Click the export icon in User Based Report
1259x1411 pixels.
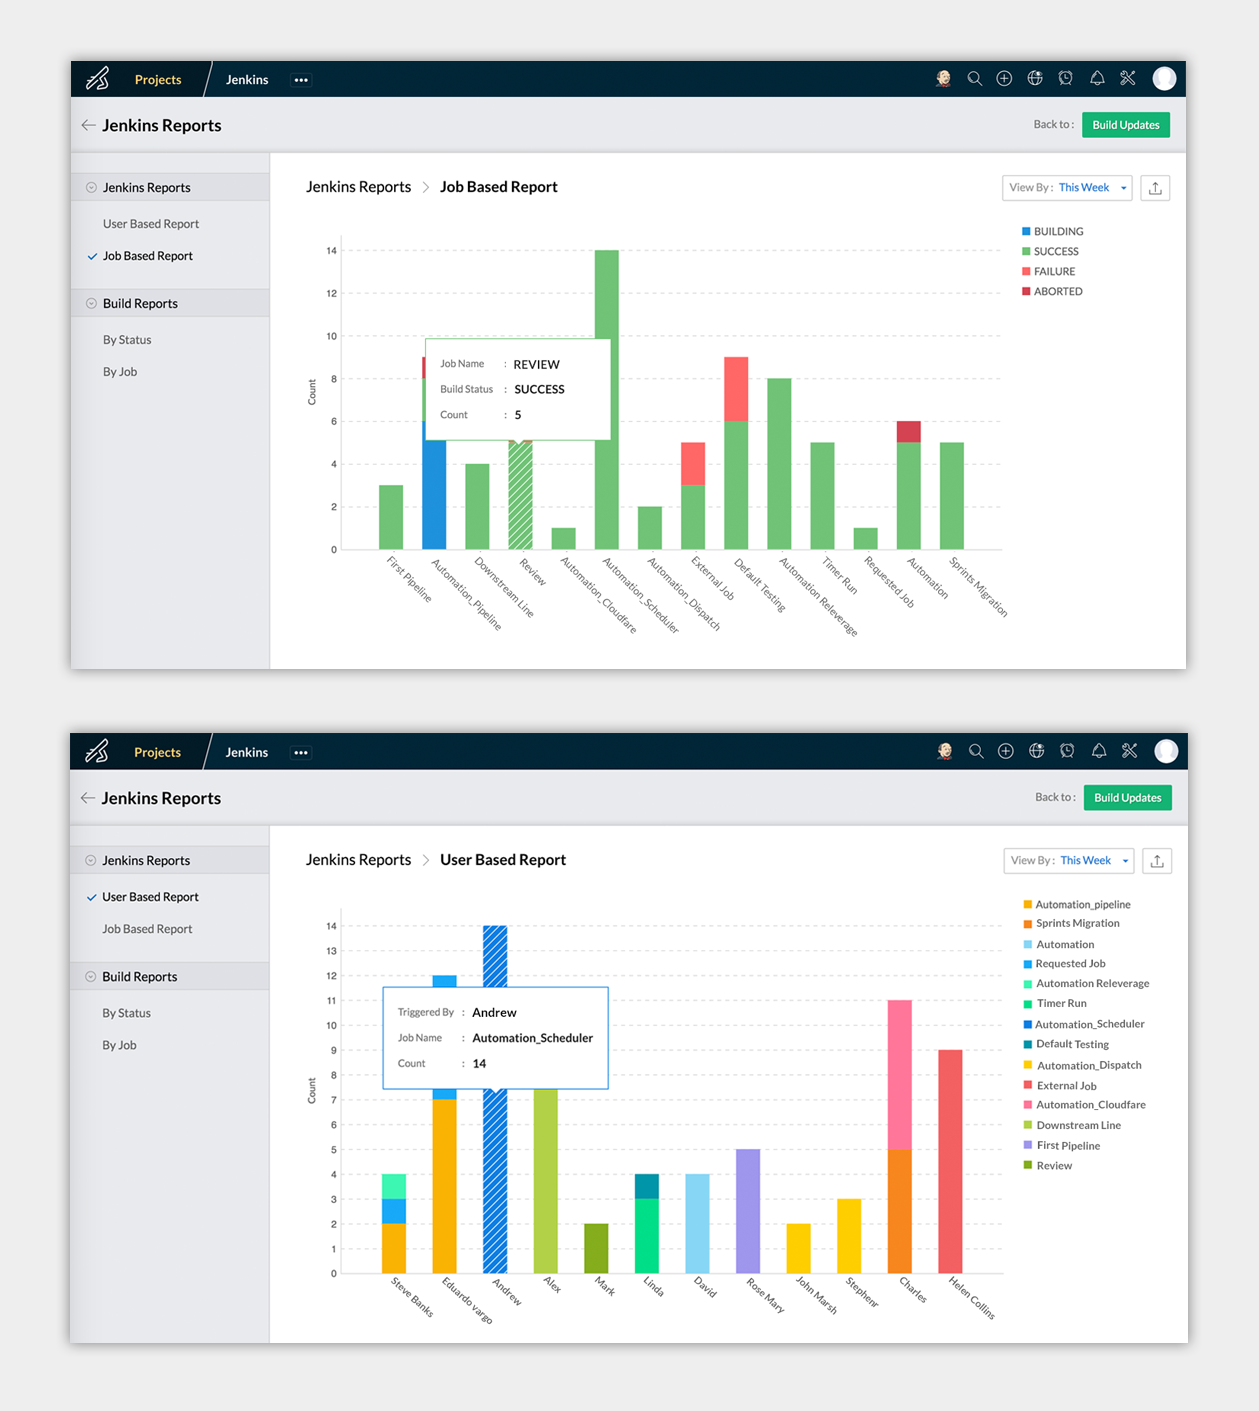coord(1157,861)
